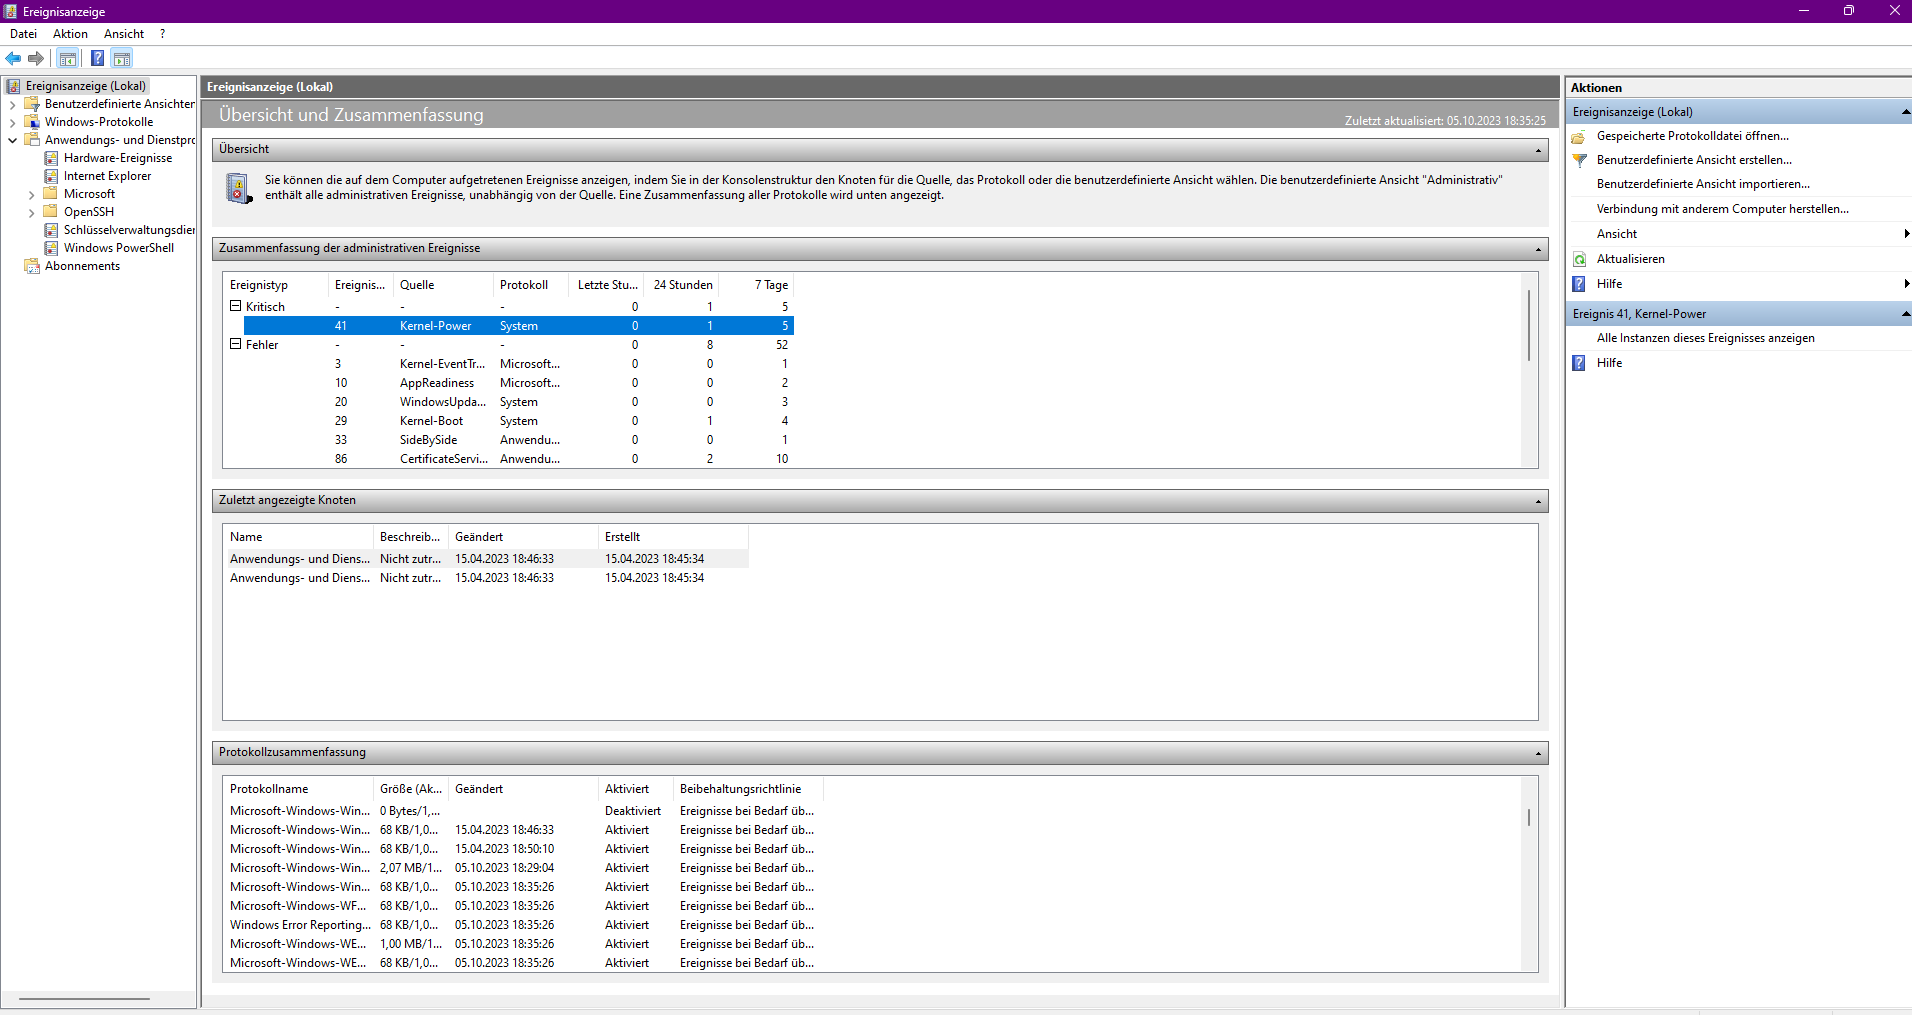
Task: Select the CertificateServi... event 86 row
Action: [510, 459]
